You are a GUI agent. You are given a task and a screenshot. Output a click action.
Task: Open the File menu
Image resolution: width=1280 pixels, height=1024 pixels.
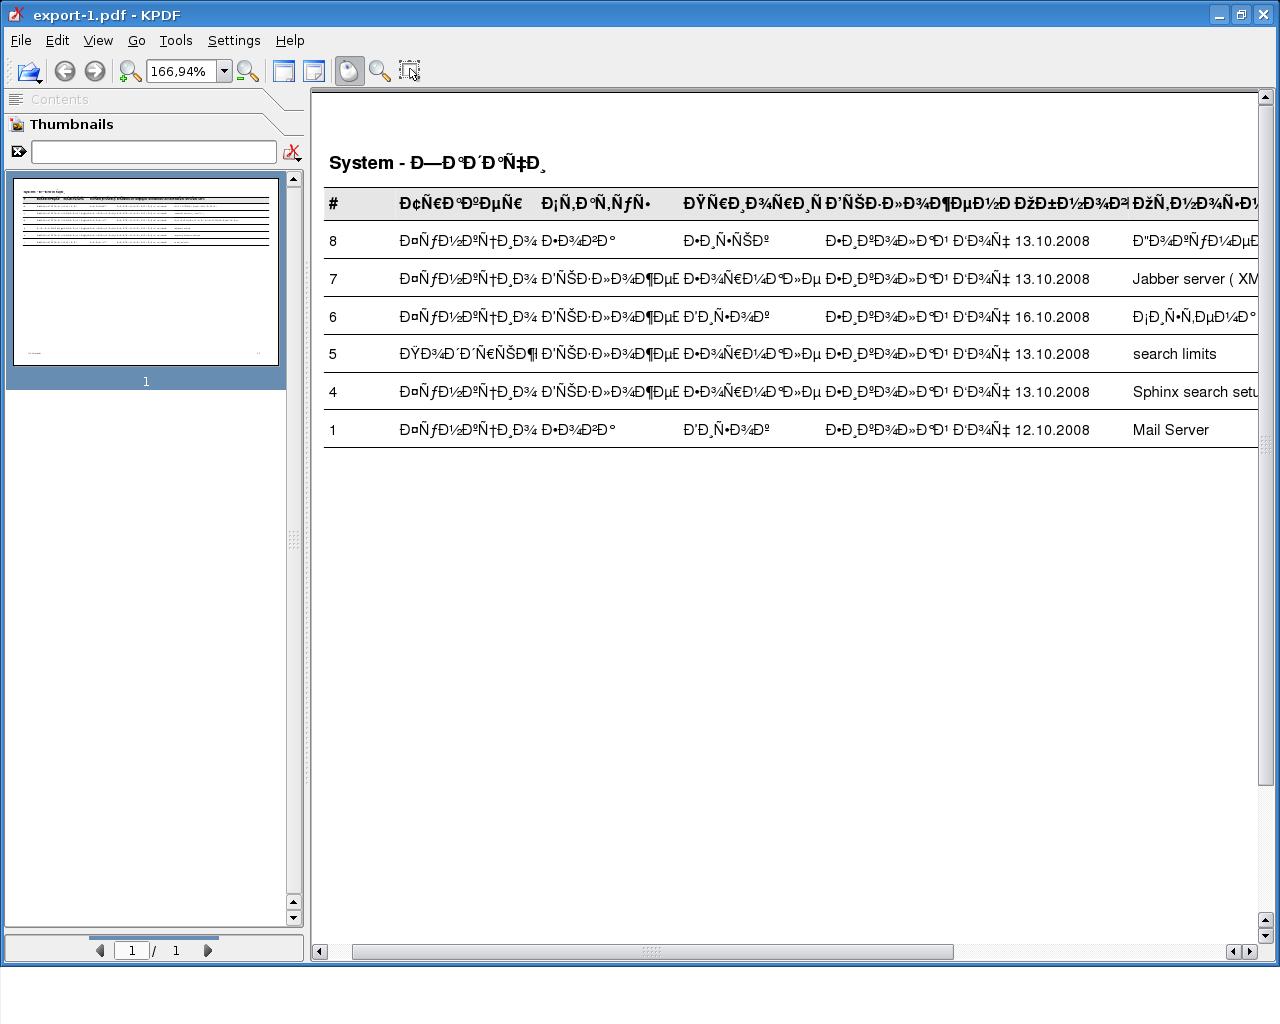point(21,41)
